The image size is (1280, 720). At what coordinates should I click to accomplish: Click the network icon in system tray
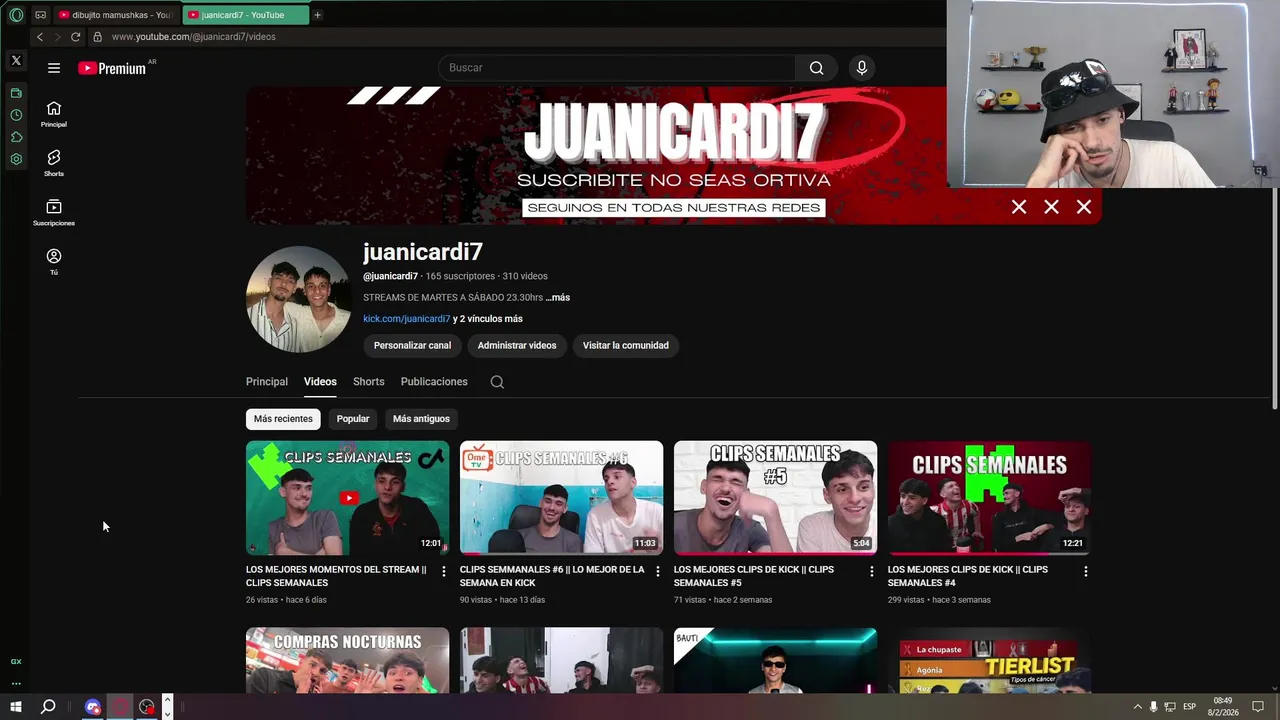pyautogui.click(x=1170, y=707)
